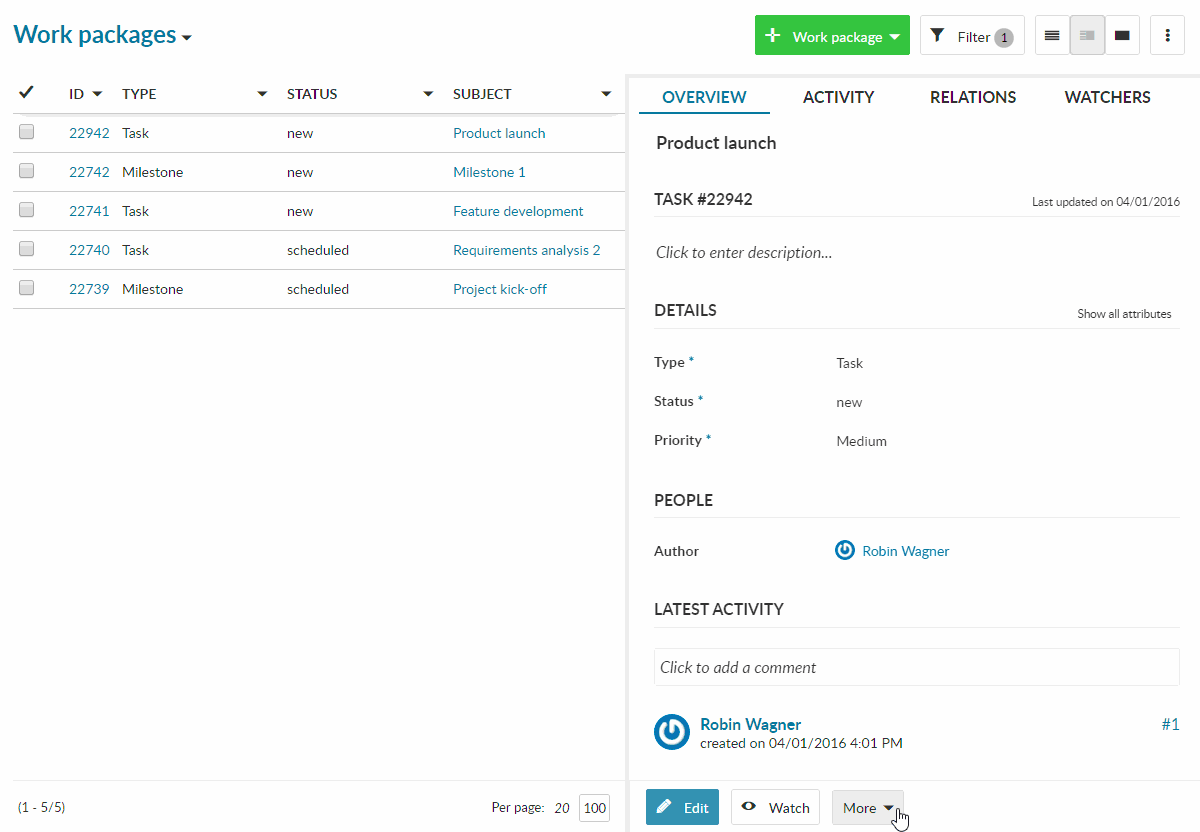Expand the Work packages title dropdown

[186, 36]
